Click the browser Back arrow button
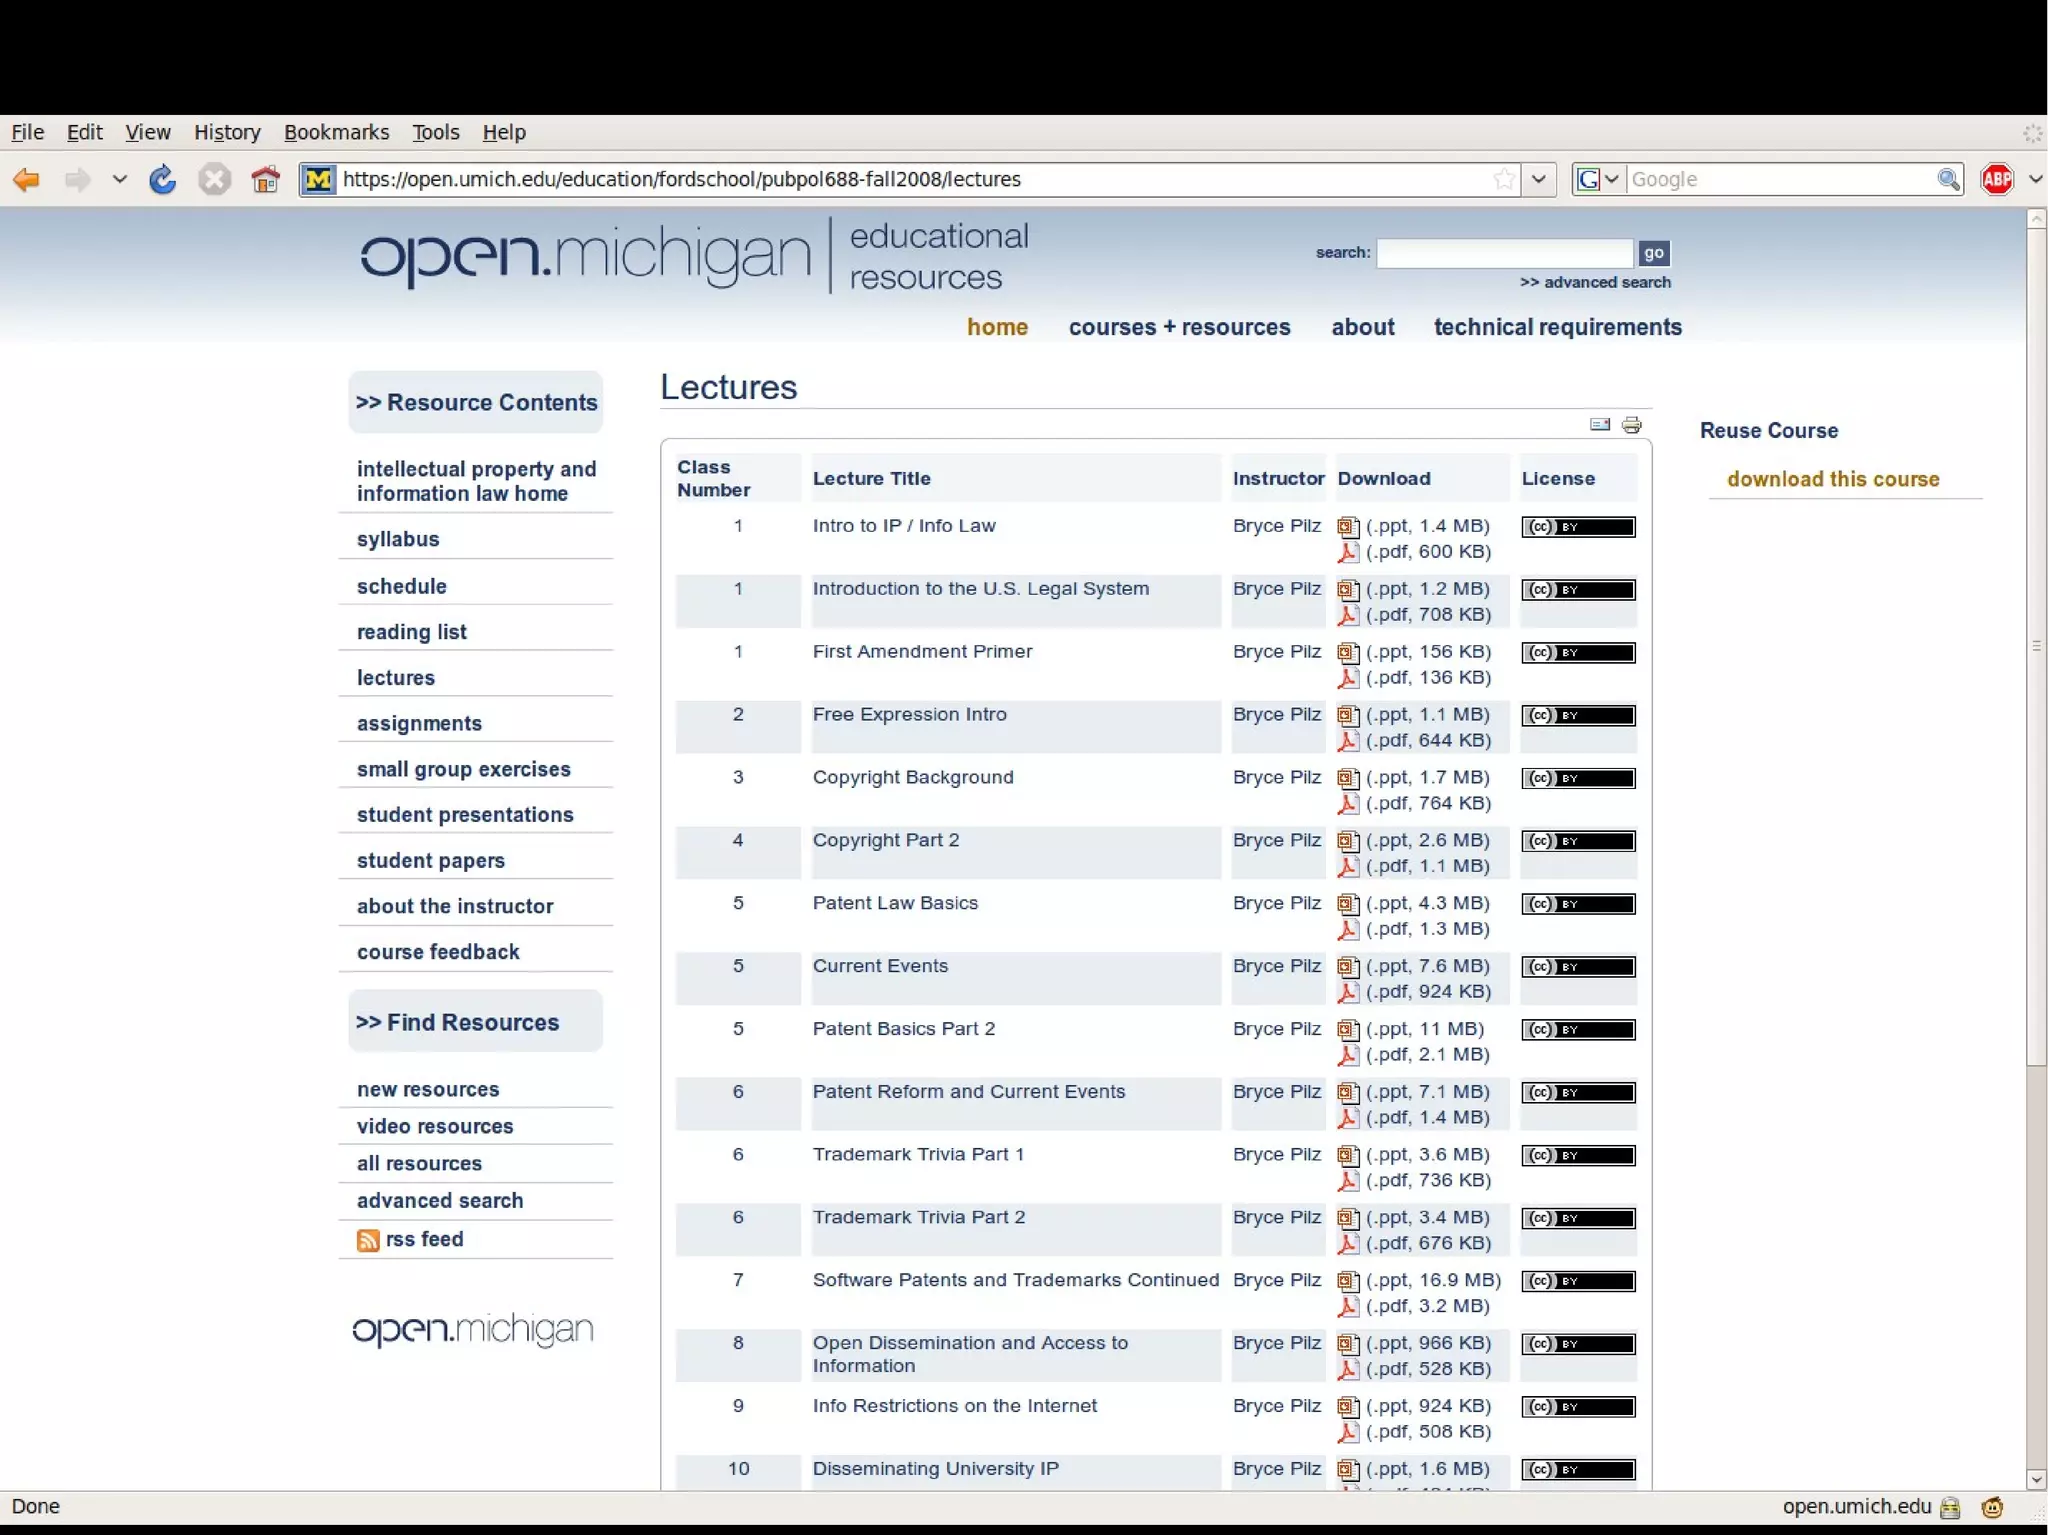 tap(27, 180)
